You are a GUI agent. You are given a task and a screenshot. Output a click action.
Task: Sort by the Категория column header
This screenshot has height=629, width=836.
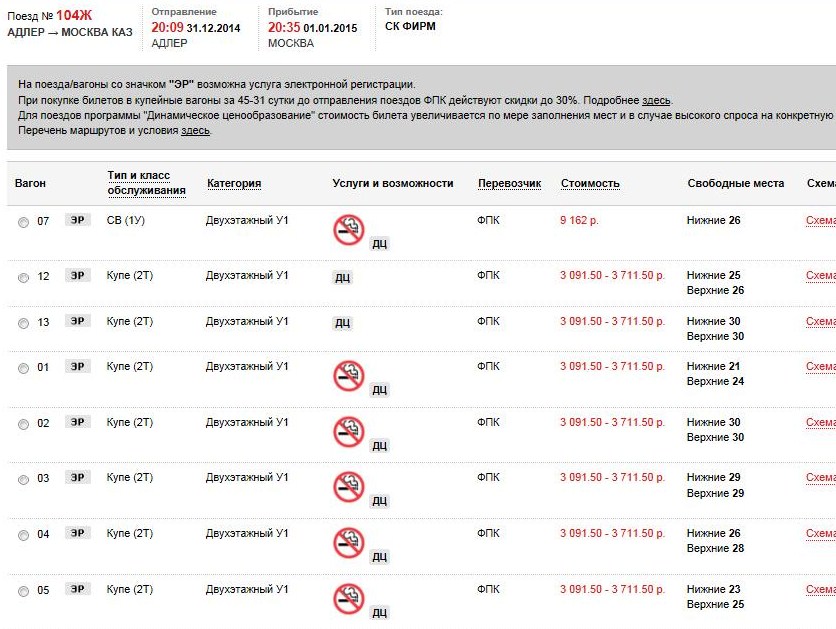[234, 184]
